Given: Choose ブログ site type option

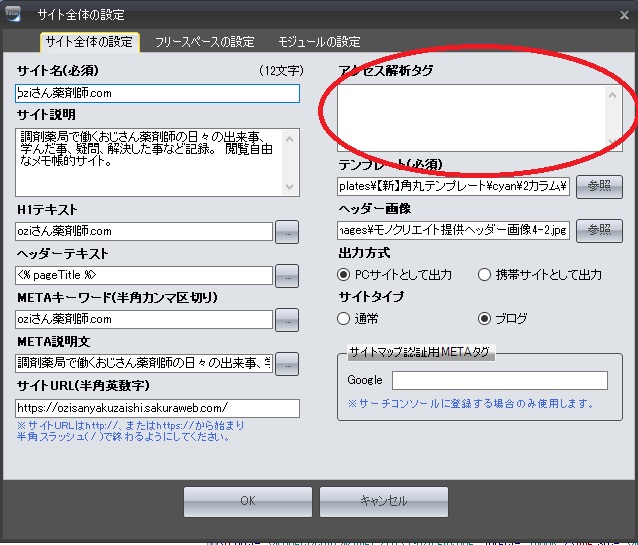Looking at the screenshot, I should [485, 319].
